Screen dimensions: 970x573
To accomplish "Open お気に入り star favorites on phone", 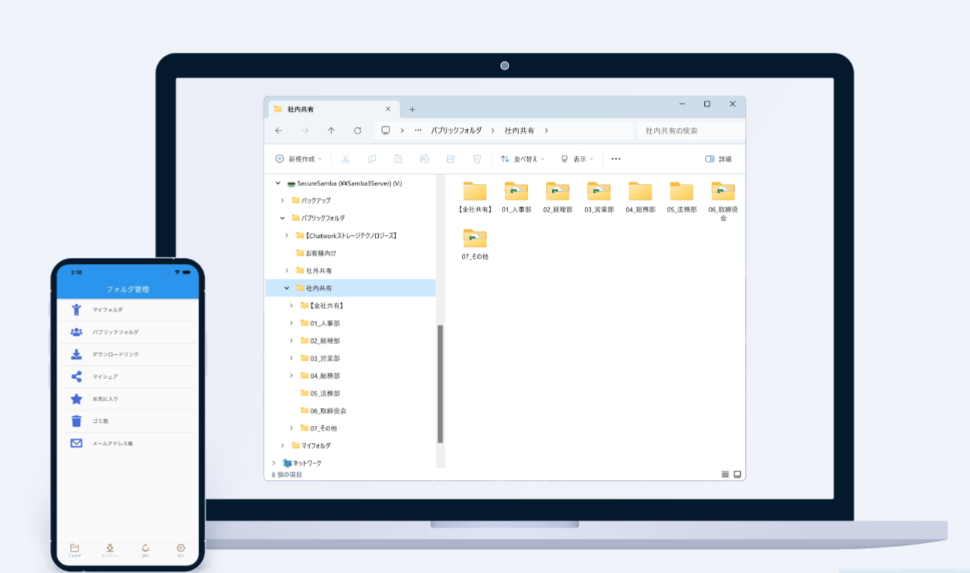I will coord(76,398).
